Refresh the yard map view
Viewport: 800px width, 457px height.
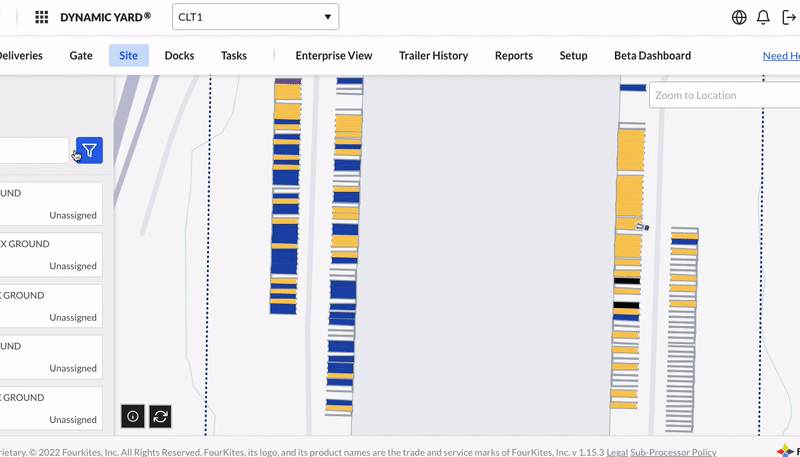[160, 416]
